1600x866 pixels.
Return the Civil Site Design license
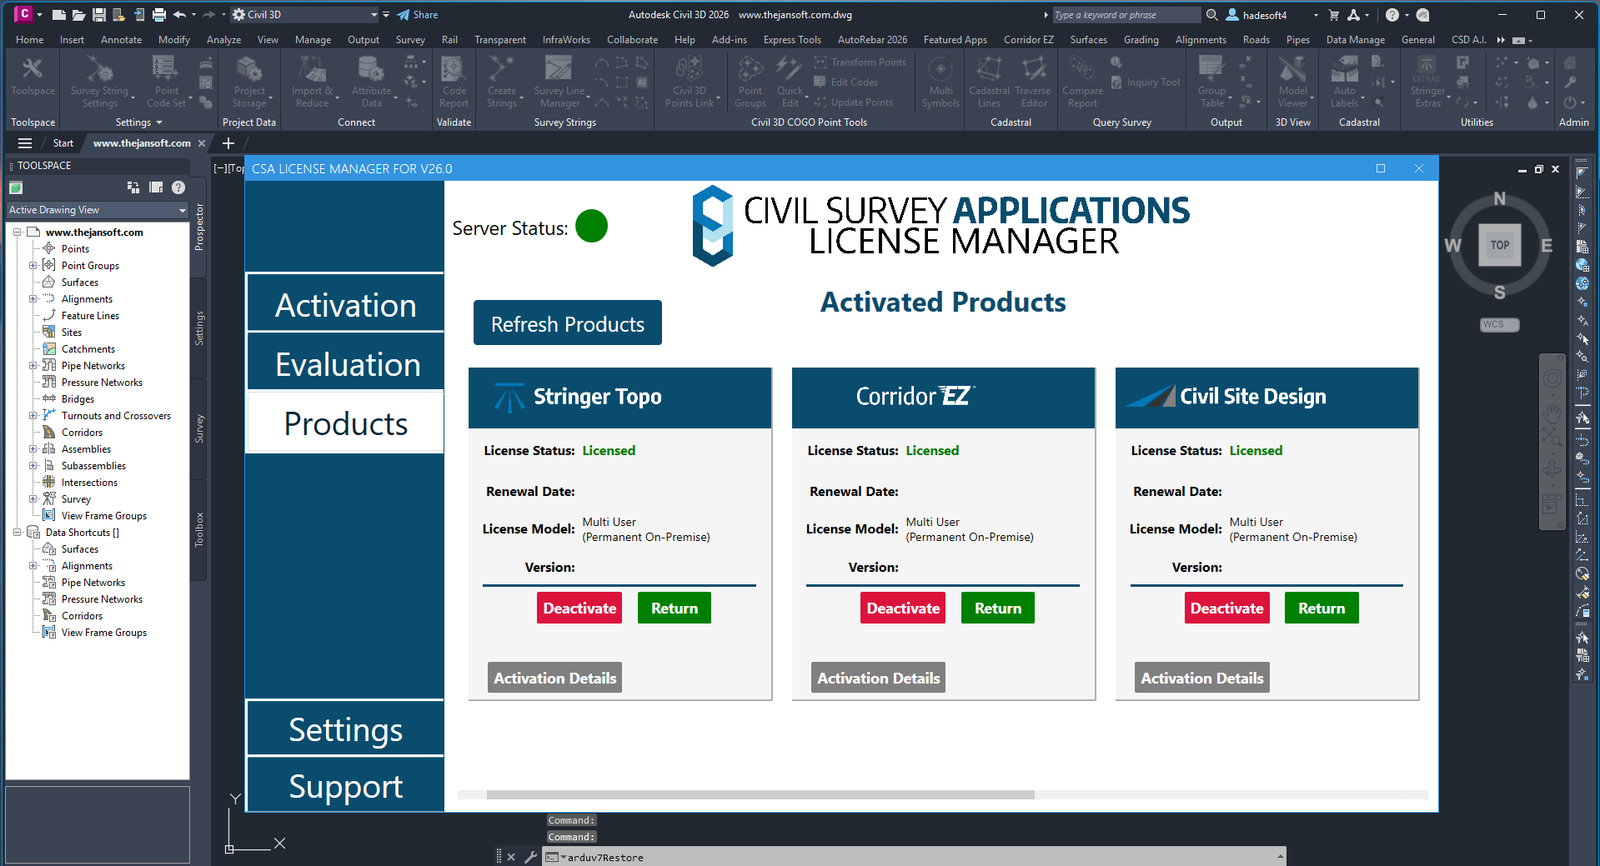(1321, 608)
